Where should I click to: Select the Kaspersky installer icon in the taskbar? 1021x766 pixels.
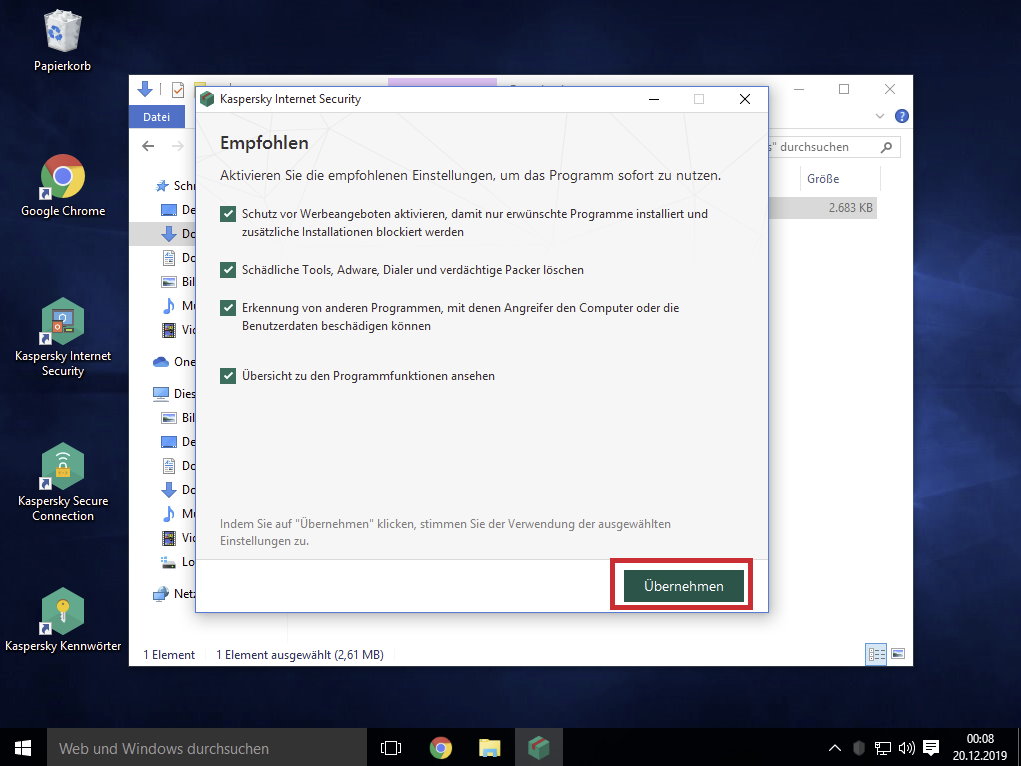pyautogui.click(x=538, y=748)
